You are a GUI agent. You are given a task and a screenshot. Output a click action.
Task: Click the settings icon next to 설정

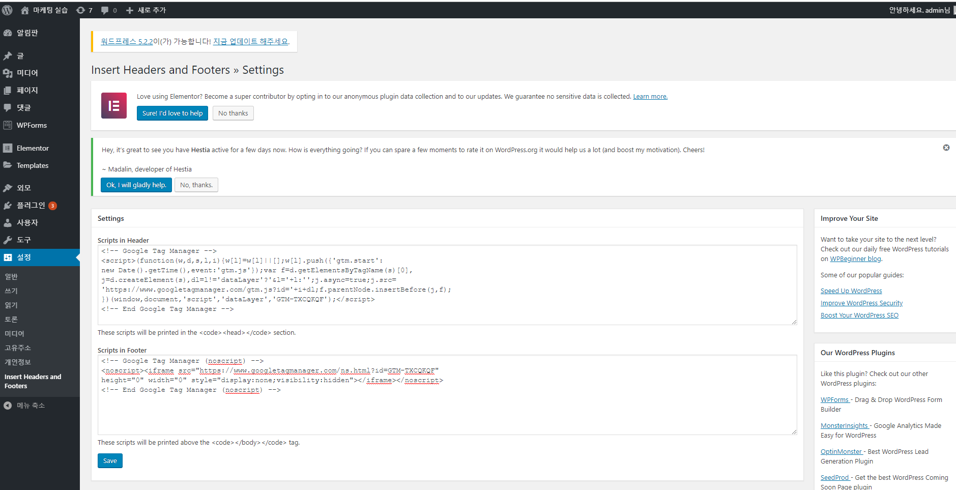pyautogui.click(x=7, y=257)
